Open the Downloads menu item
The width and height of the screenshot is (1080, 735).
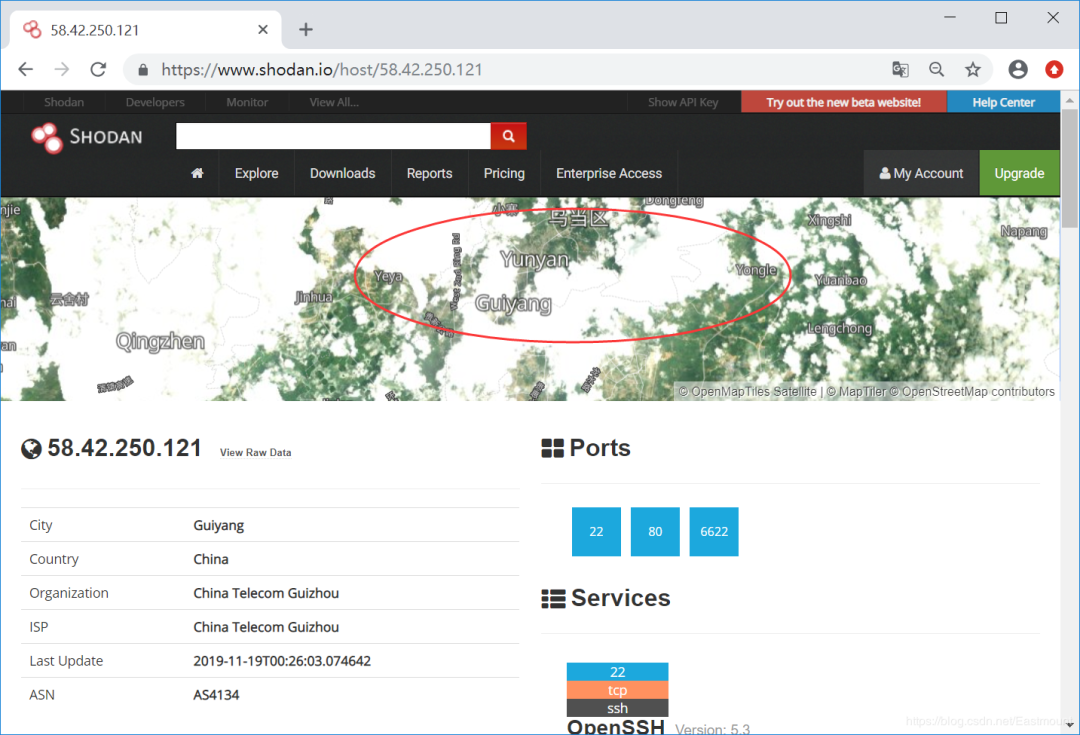coord(342,174)
